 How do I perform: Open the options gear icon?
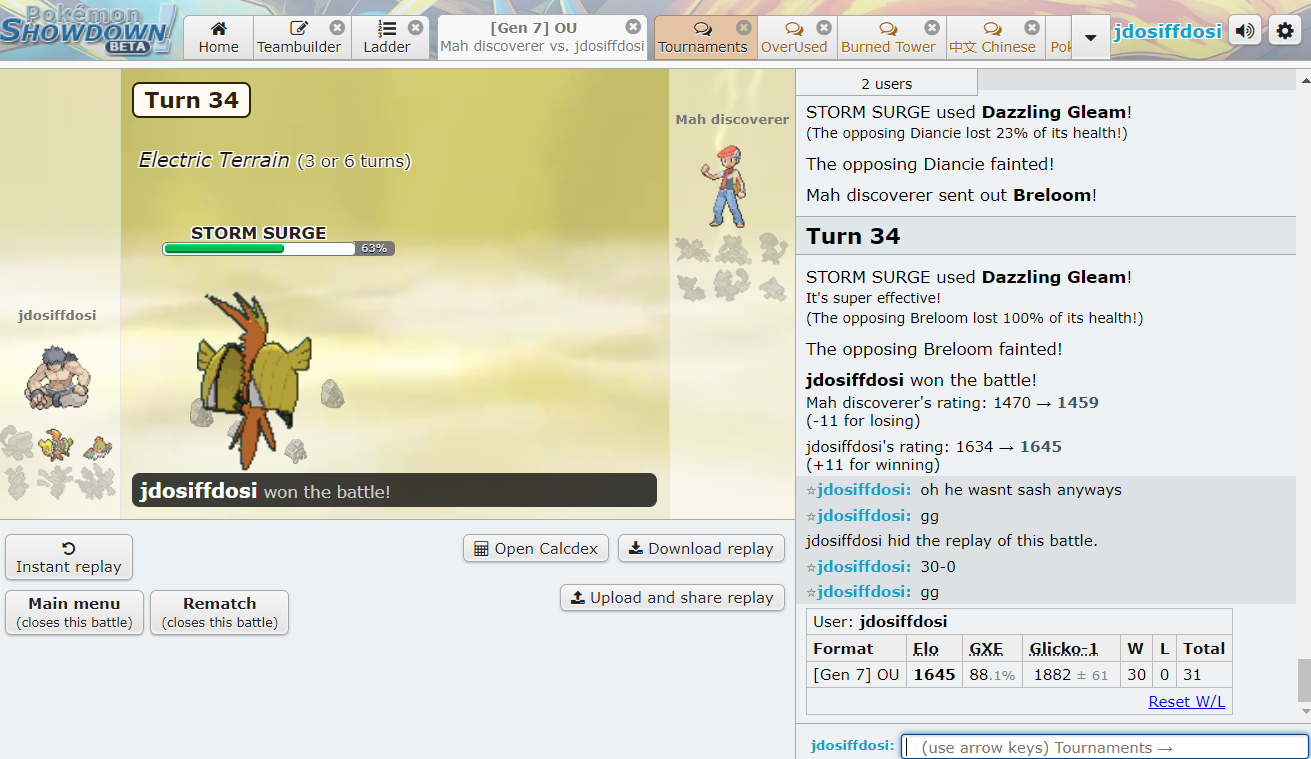tap(1284, 31)
